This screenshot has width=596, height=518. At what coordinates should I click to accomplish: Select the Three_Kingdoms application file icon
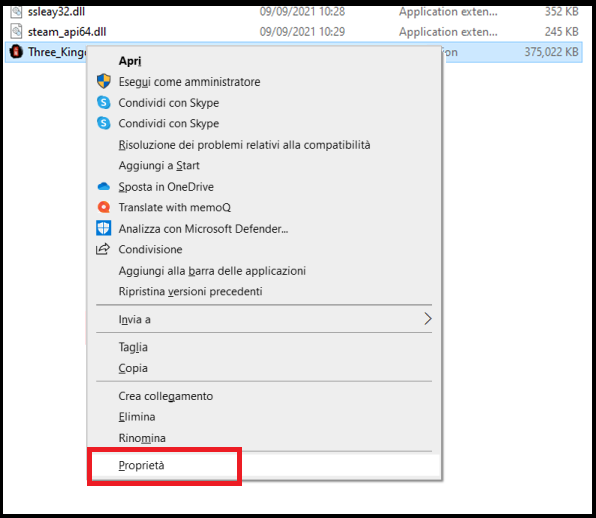(16, 51)
